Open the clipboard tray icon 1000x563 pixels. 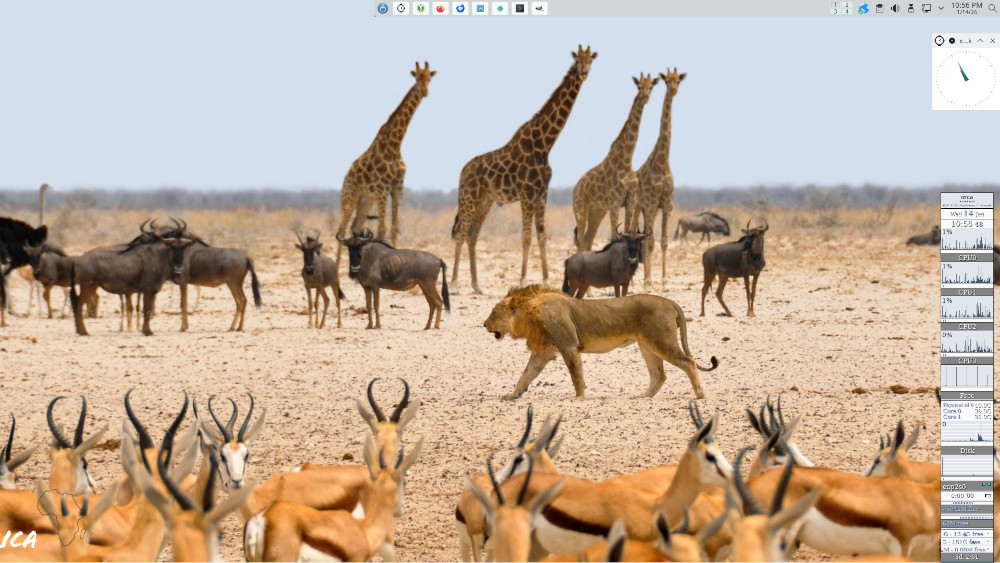tap(879, 8)
